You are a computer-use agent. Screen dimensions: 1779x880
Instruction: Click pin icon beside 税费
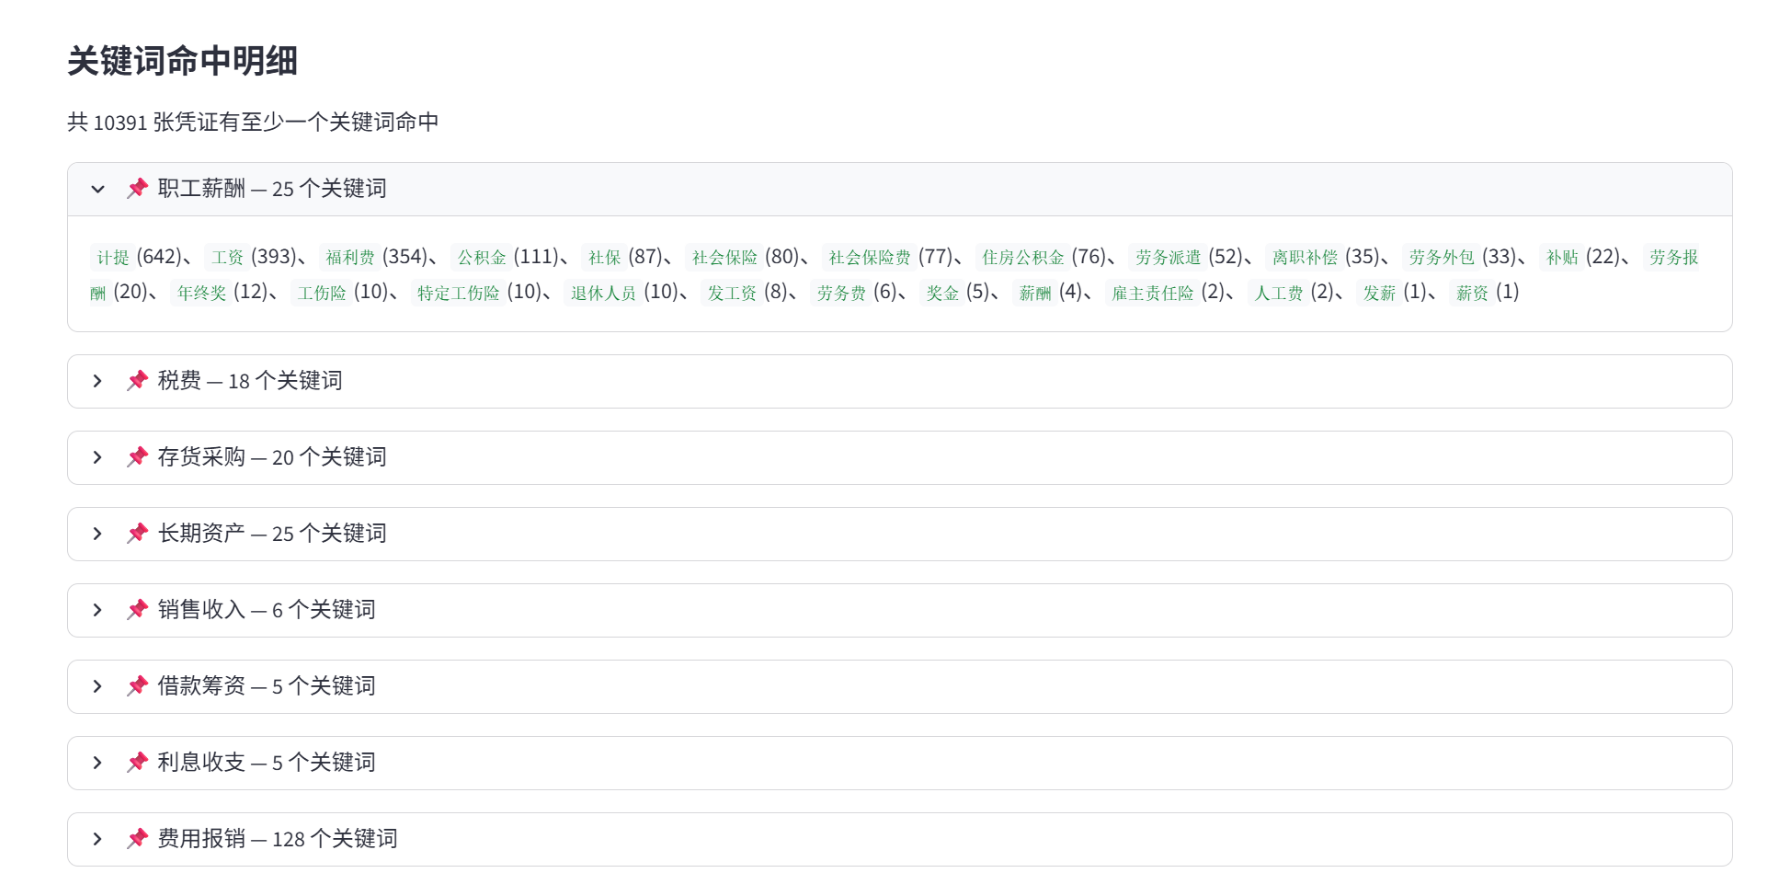(137, 380)
